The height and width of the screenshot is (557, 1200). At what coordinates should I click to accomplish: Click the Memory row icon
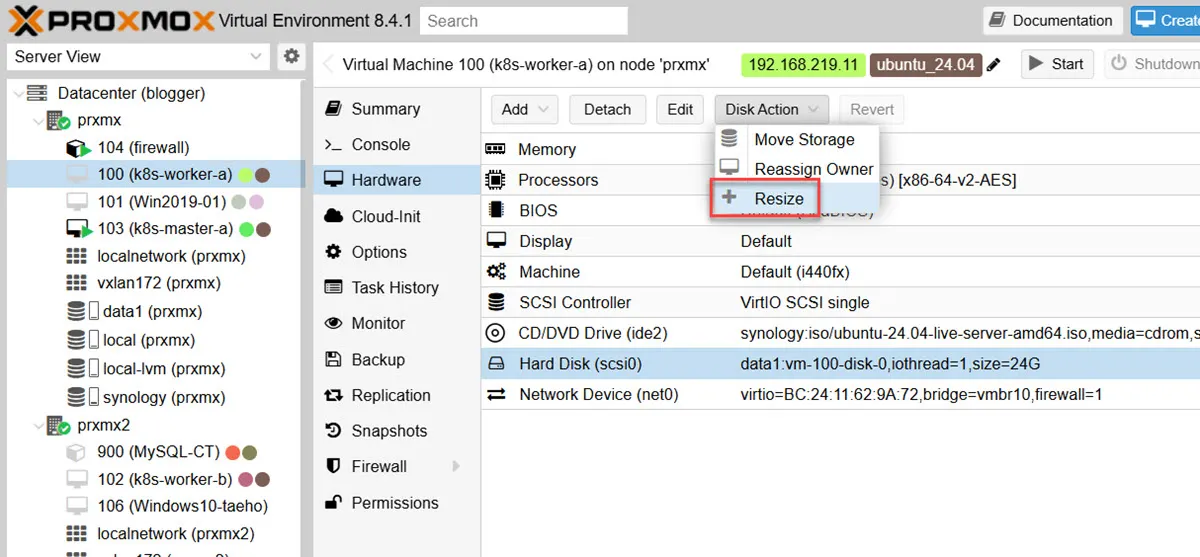[495, 149]
